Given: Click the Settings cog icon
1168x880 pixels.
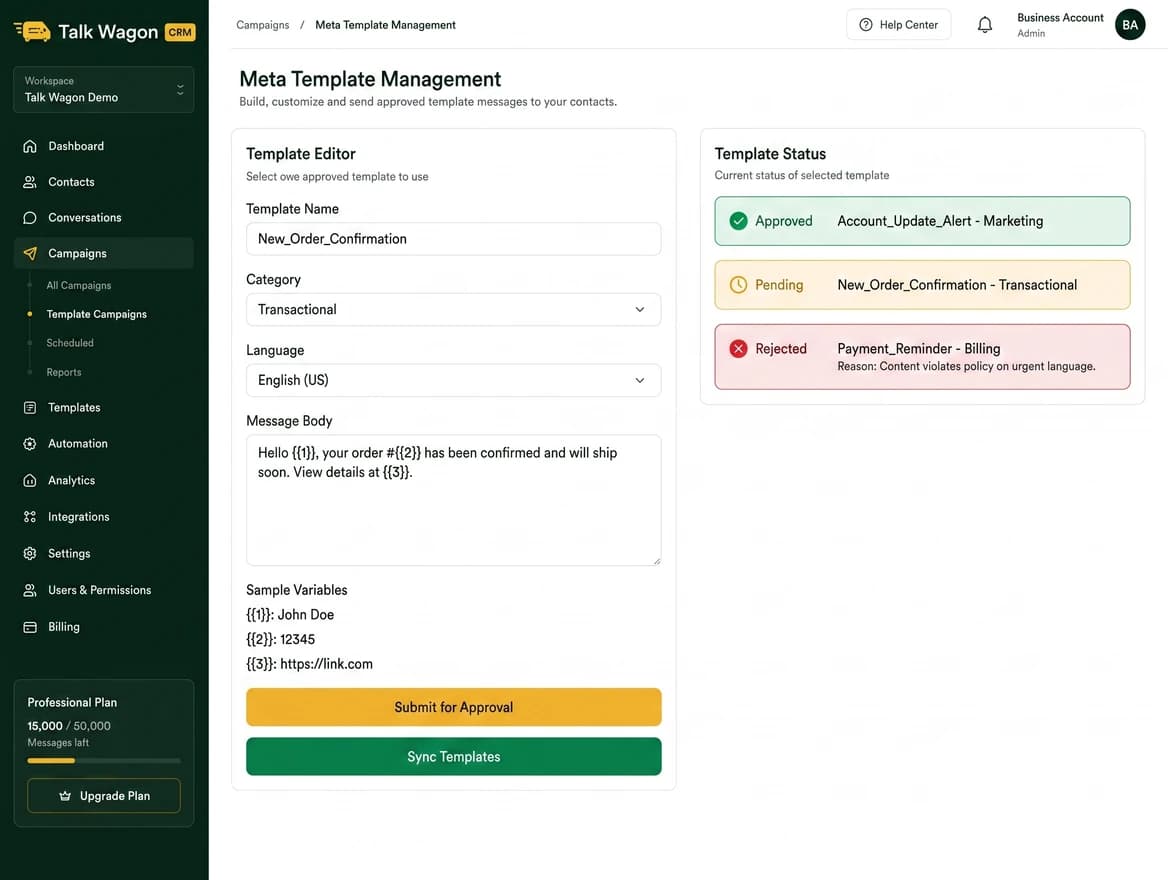Looking at the screenshot, I should [x=30, y=554].
